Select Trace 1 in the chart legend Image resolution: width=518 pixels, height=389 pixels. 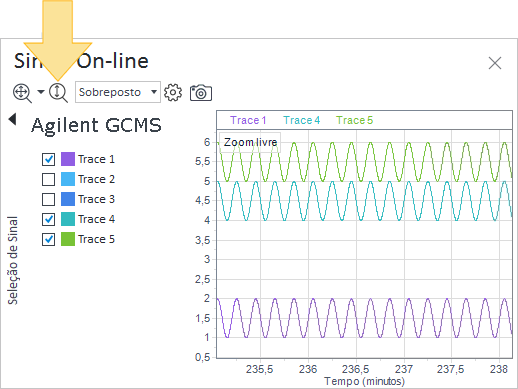(x=248, y=120)
